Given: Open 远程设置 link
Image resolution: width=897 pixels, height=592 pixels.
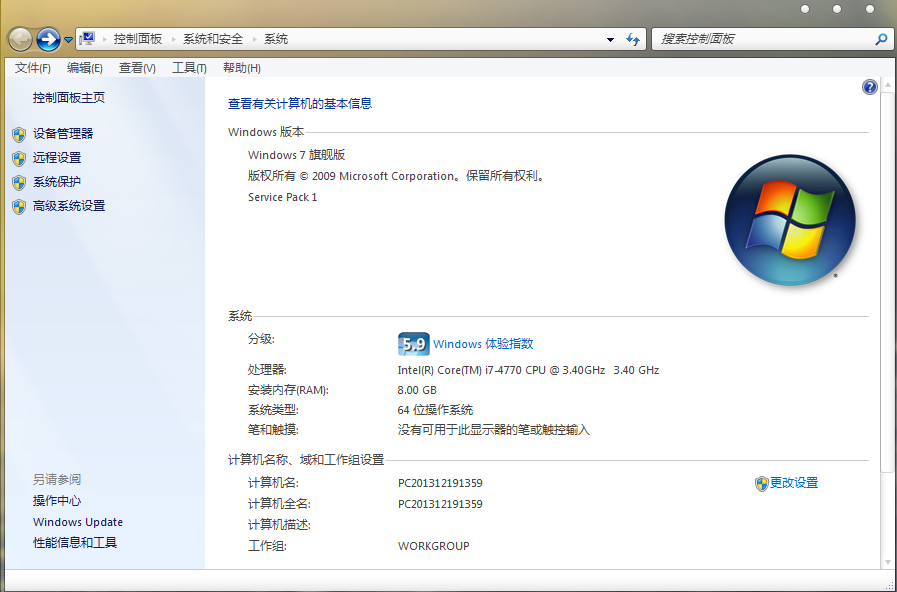Looking at the screenshot, I should [x=57, y=158].
